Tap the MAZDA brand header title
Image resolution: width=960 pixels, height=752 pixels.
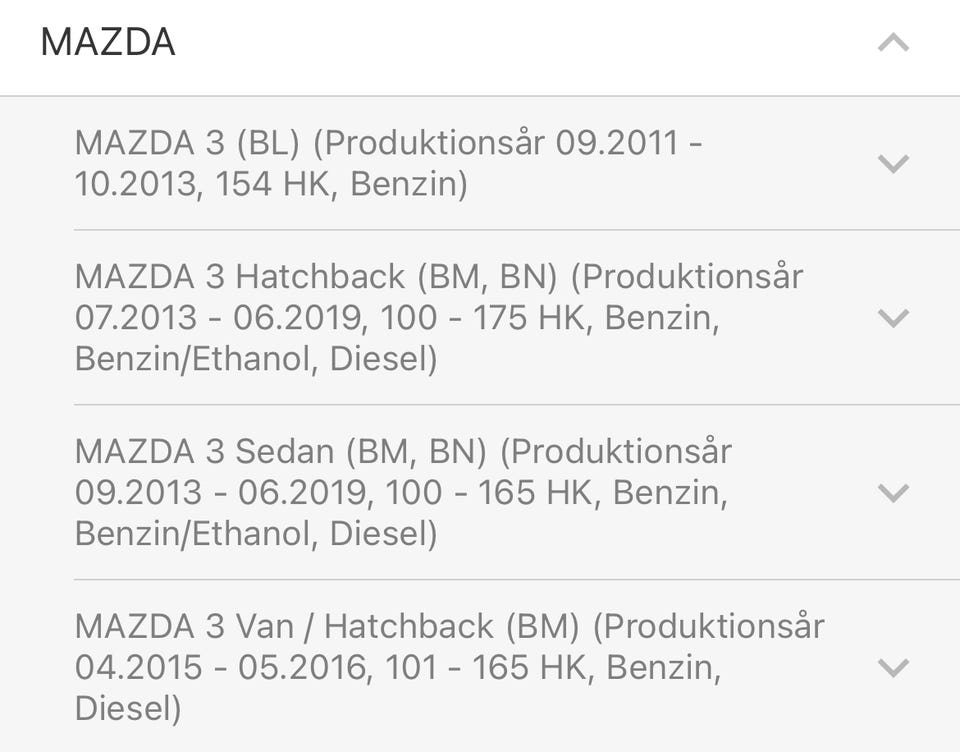(x=108, y=43)
